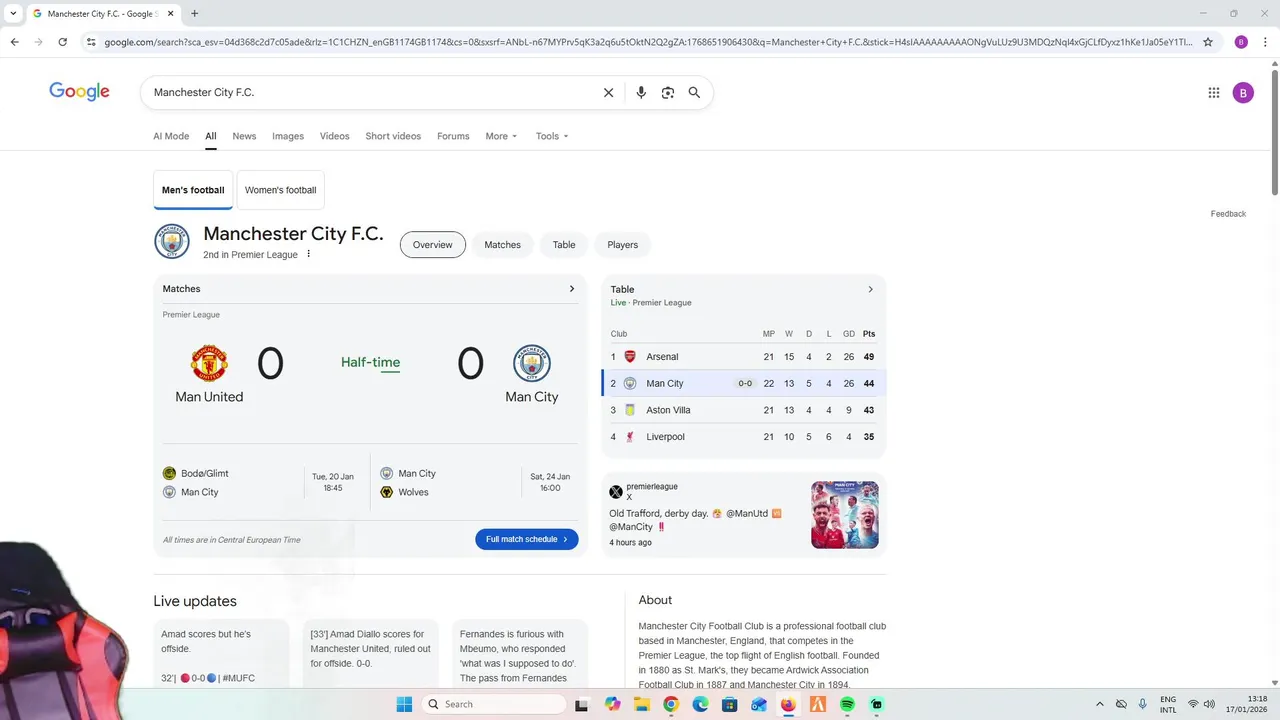Open a new browser tab

(194, 14)
